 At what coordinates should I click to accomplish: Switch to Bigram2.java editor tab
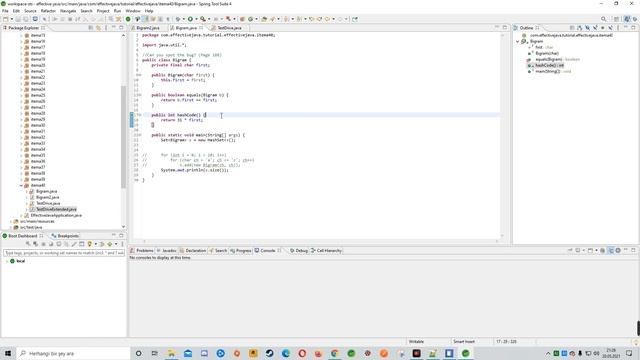coord(148,28)
